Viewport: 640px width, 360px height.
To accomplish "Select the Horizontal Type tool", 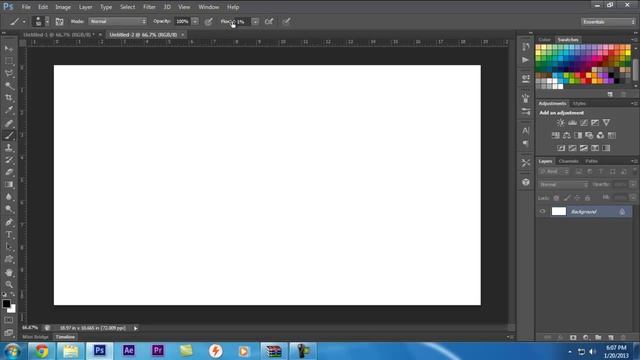I will click(x=9, y=235).
